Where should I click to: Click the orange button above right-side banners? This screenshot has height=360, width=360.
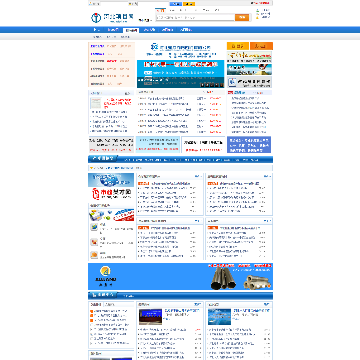point(261,46)
